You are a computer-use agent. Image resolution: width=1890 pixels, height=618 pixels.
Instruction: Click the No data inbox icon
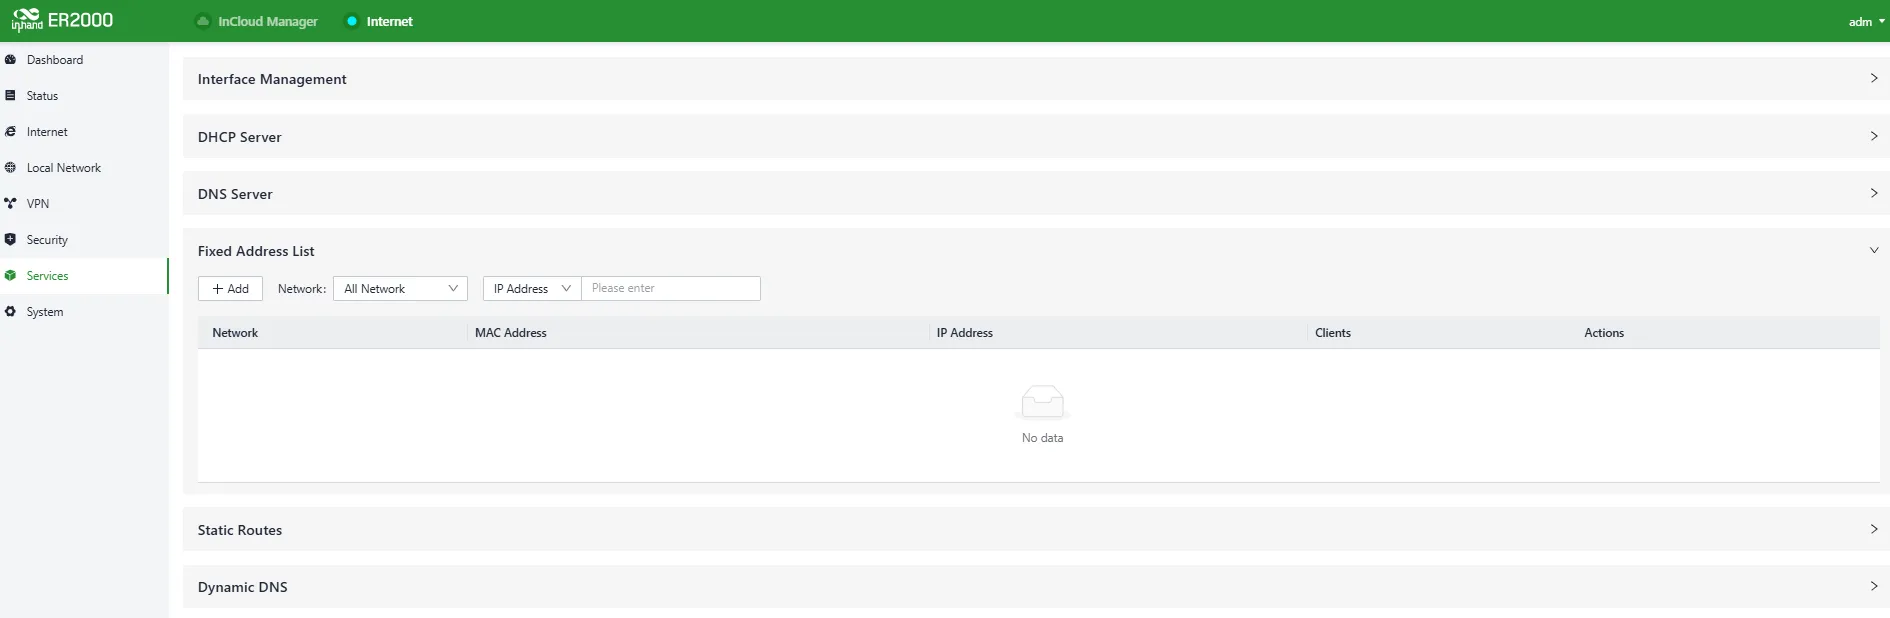(1042, 402)
